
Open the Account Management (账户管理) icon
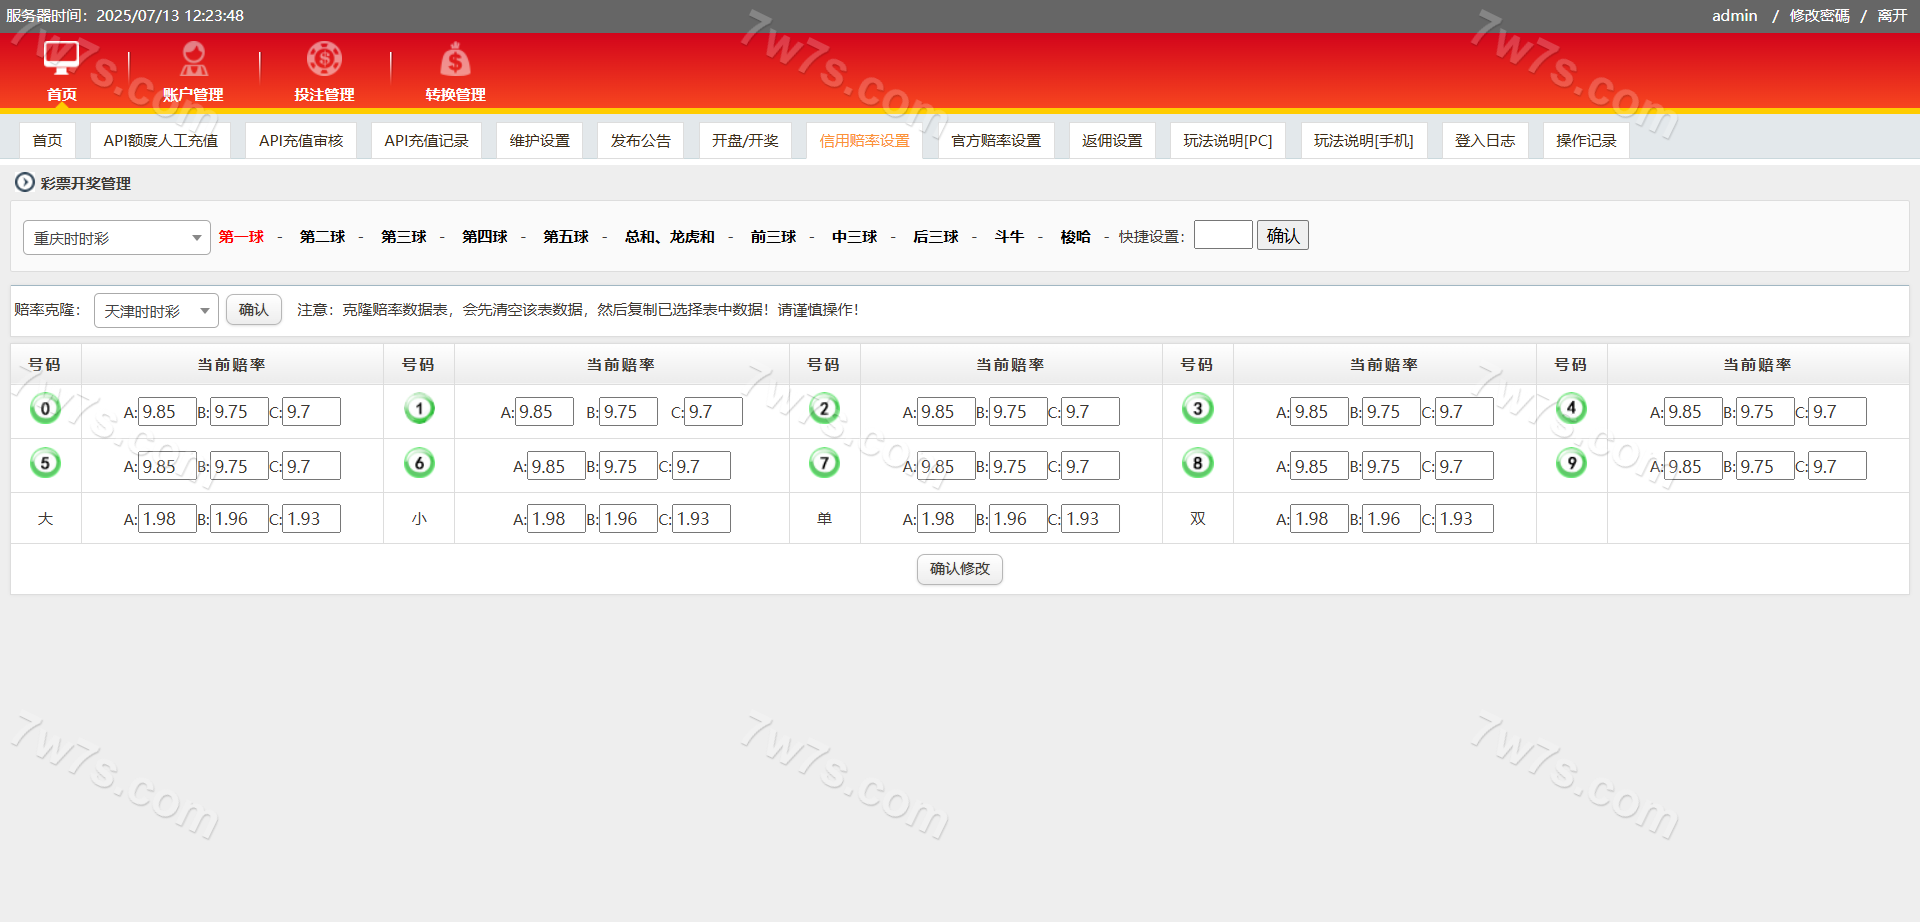193,59
